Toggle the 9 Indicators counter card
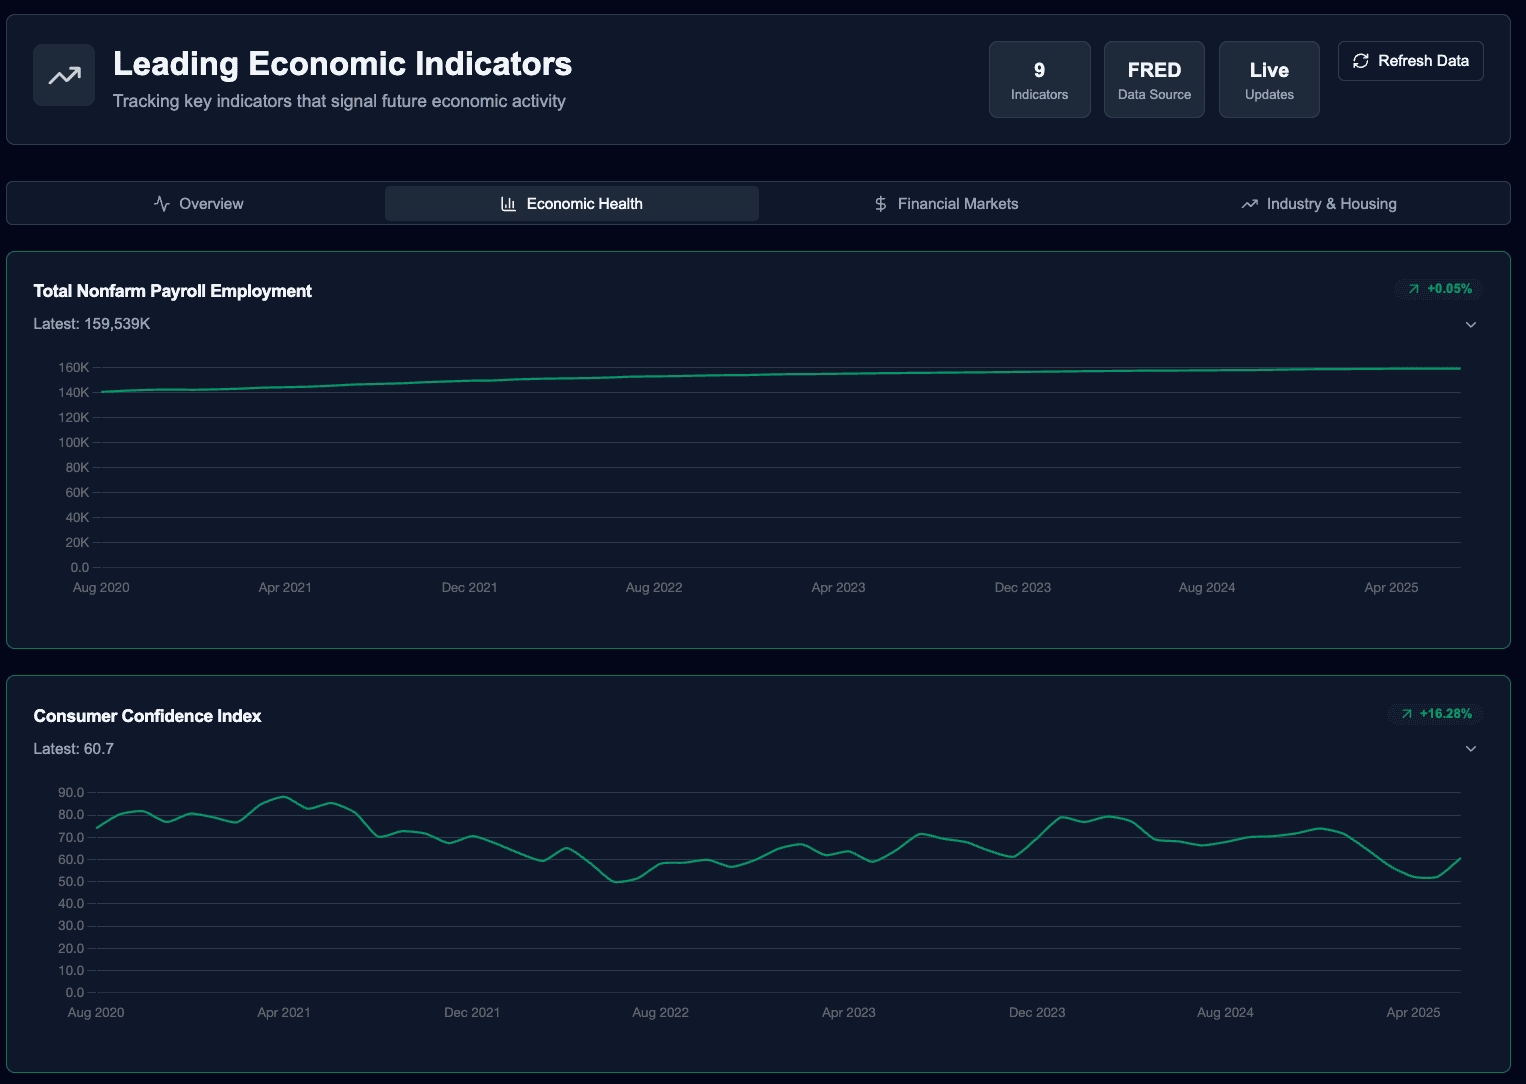The height and width of the screenshot is (1084, 1526). click(x=1039, y=79)
